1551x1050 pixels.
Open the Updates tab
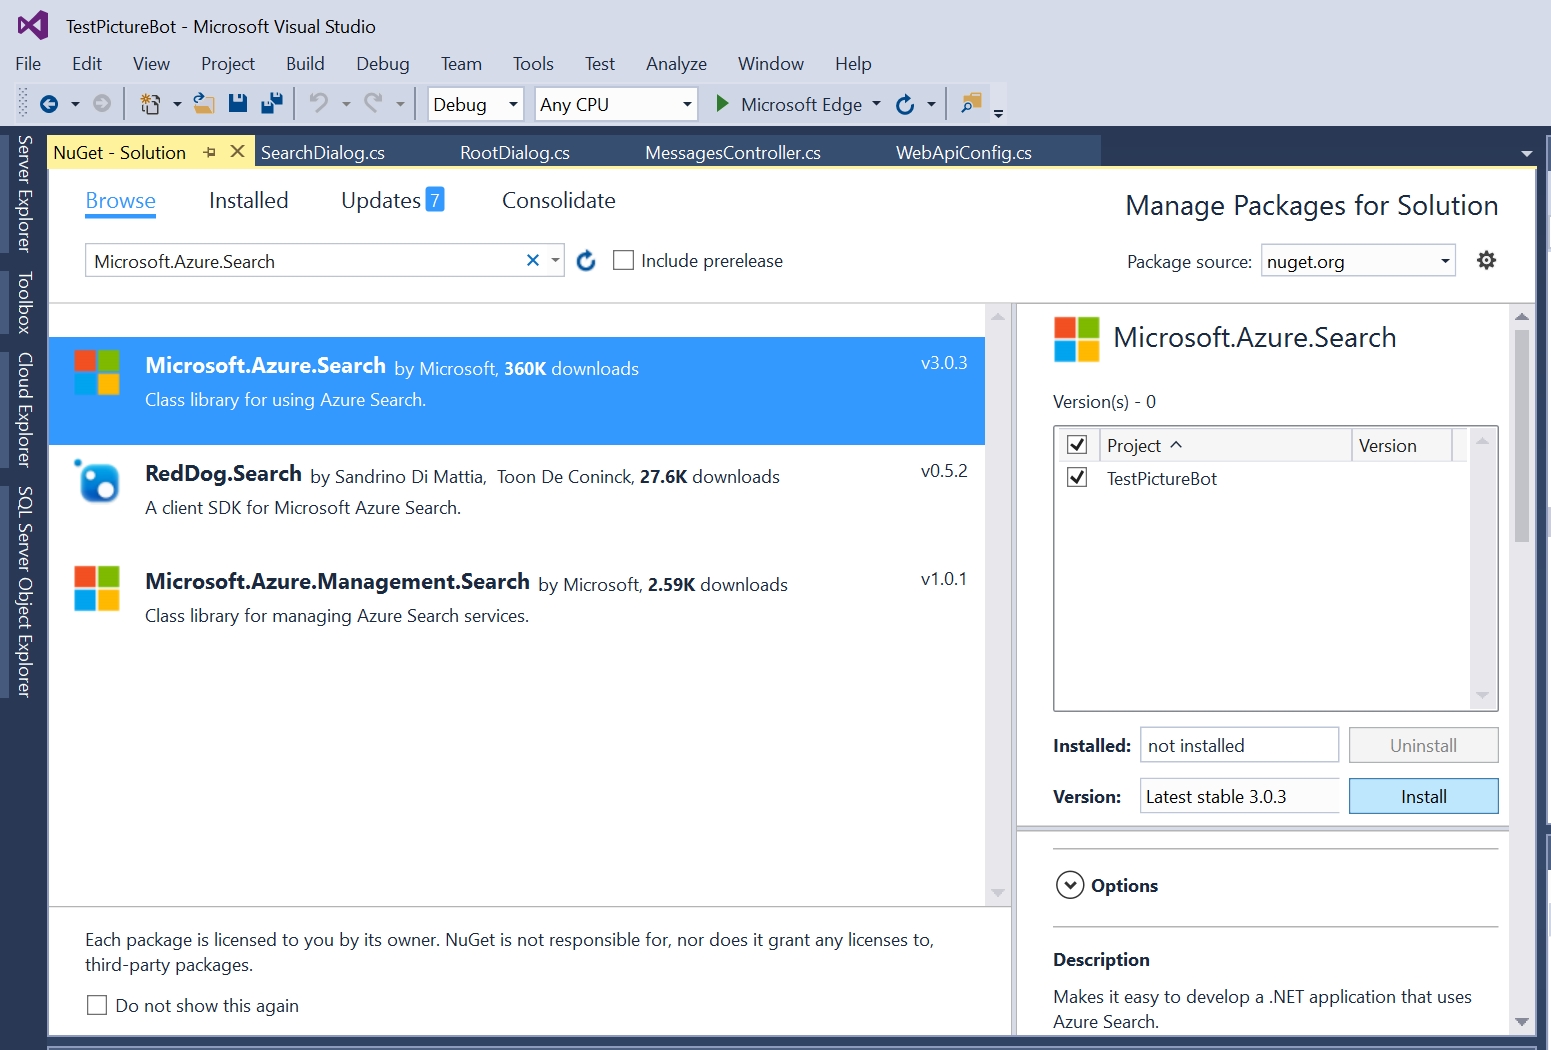click(x=381, y=200)
